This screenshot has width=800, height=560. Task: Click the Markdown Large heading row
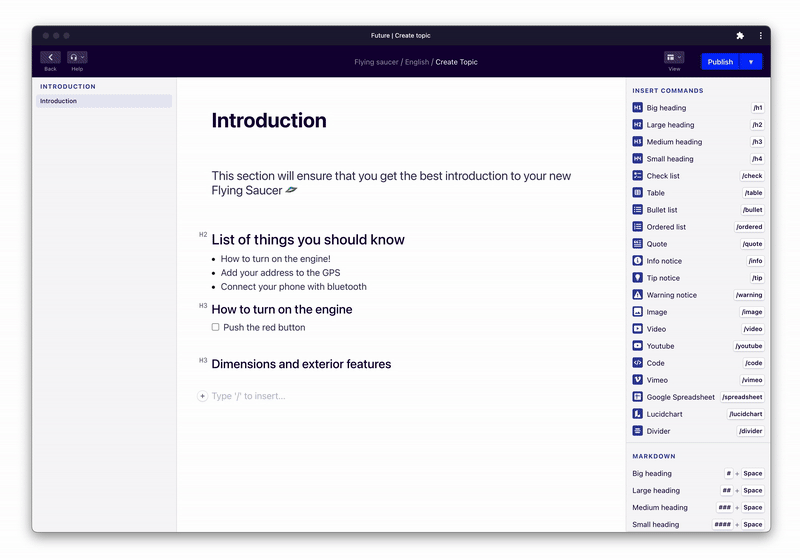(697, 490)
